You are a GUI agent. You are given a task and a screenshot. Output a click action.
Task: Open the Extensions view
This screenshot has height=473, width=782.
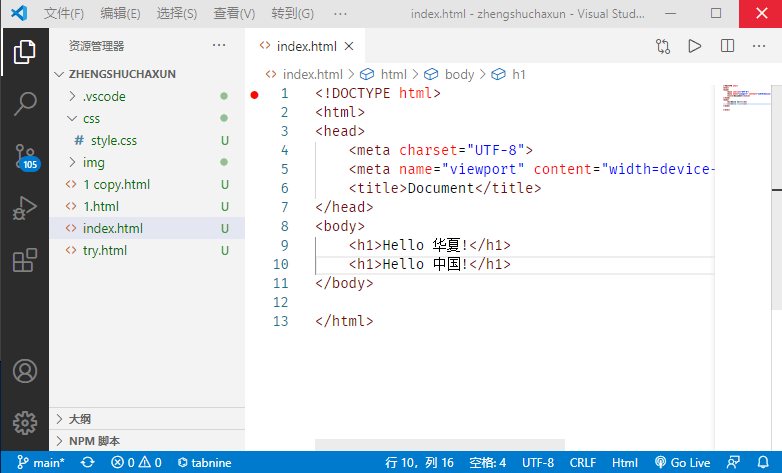(x=25, y=261)
